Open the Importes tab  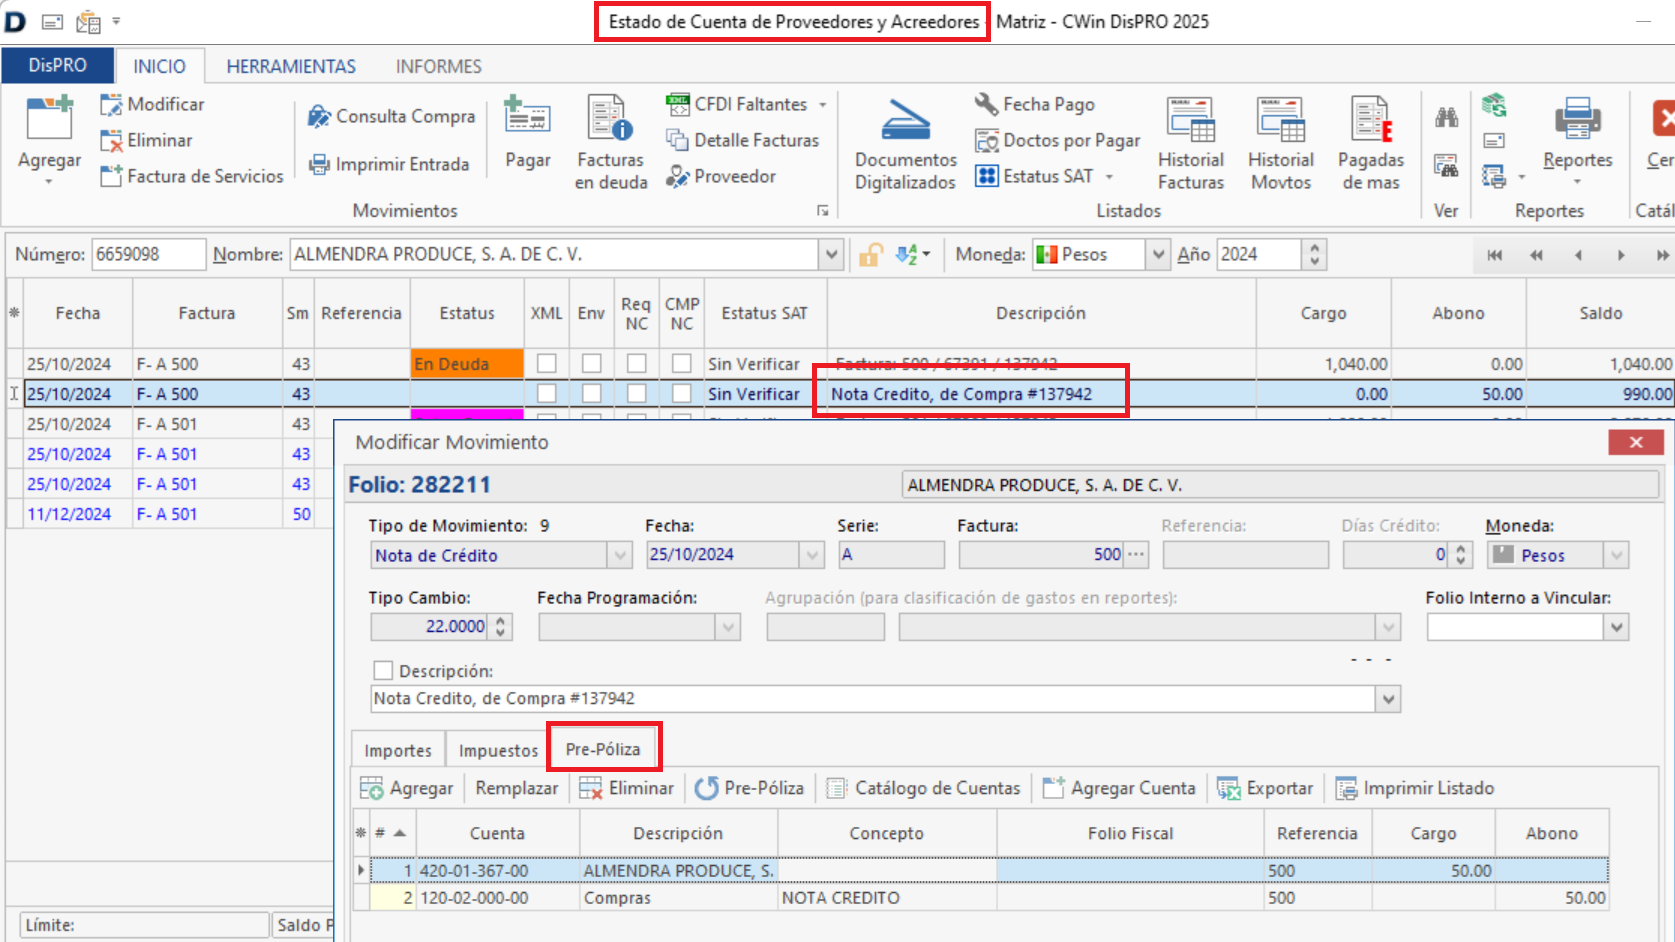click(398, 751)
